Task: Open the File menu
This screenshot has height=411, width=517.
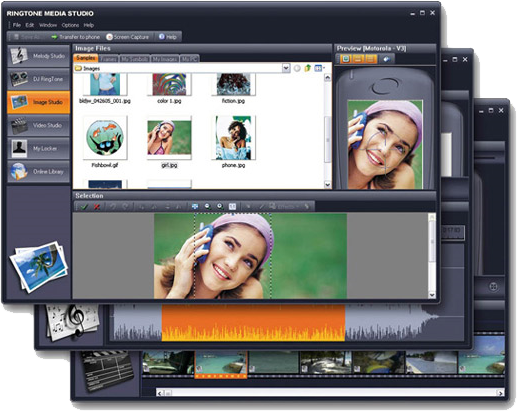Action: 17,25
